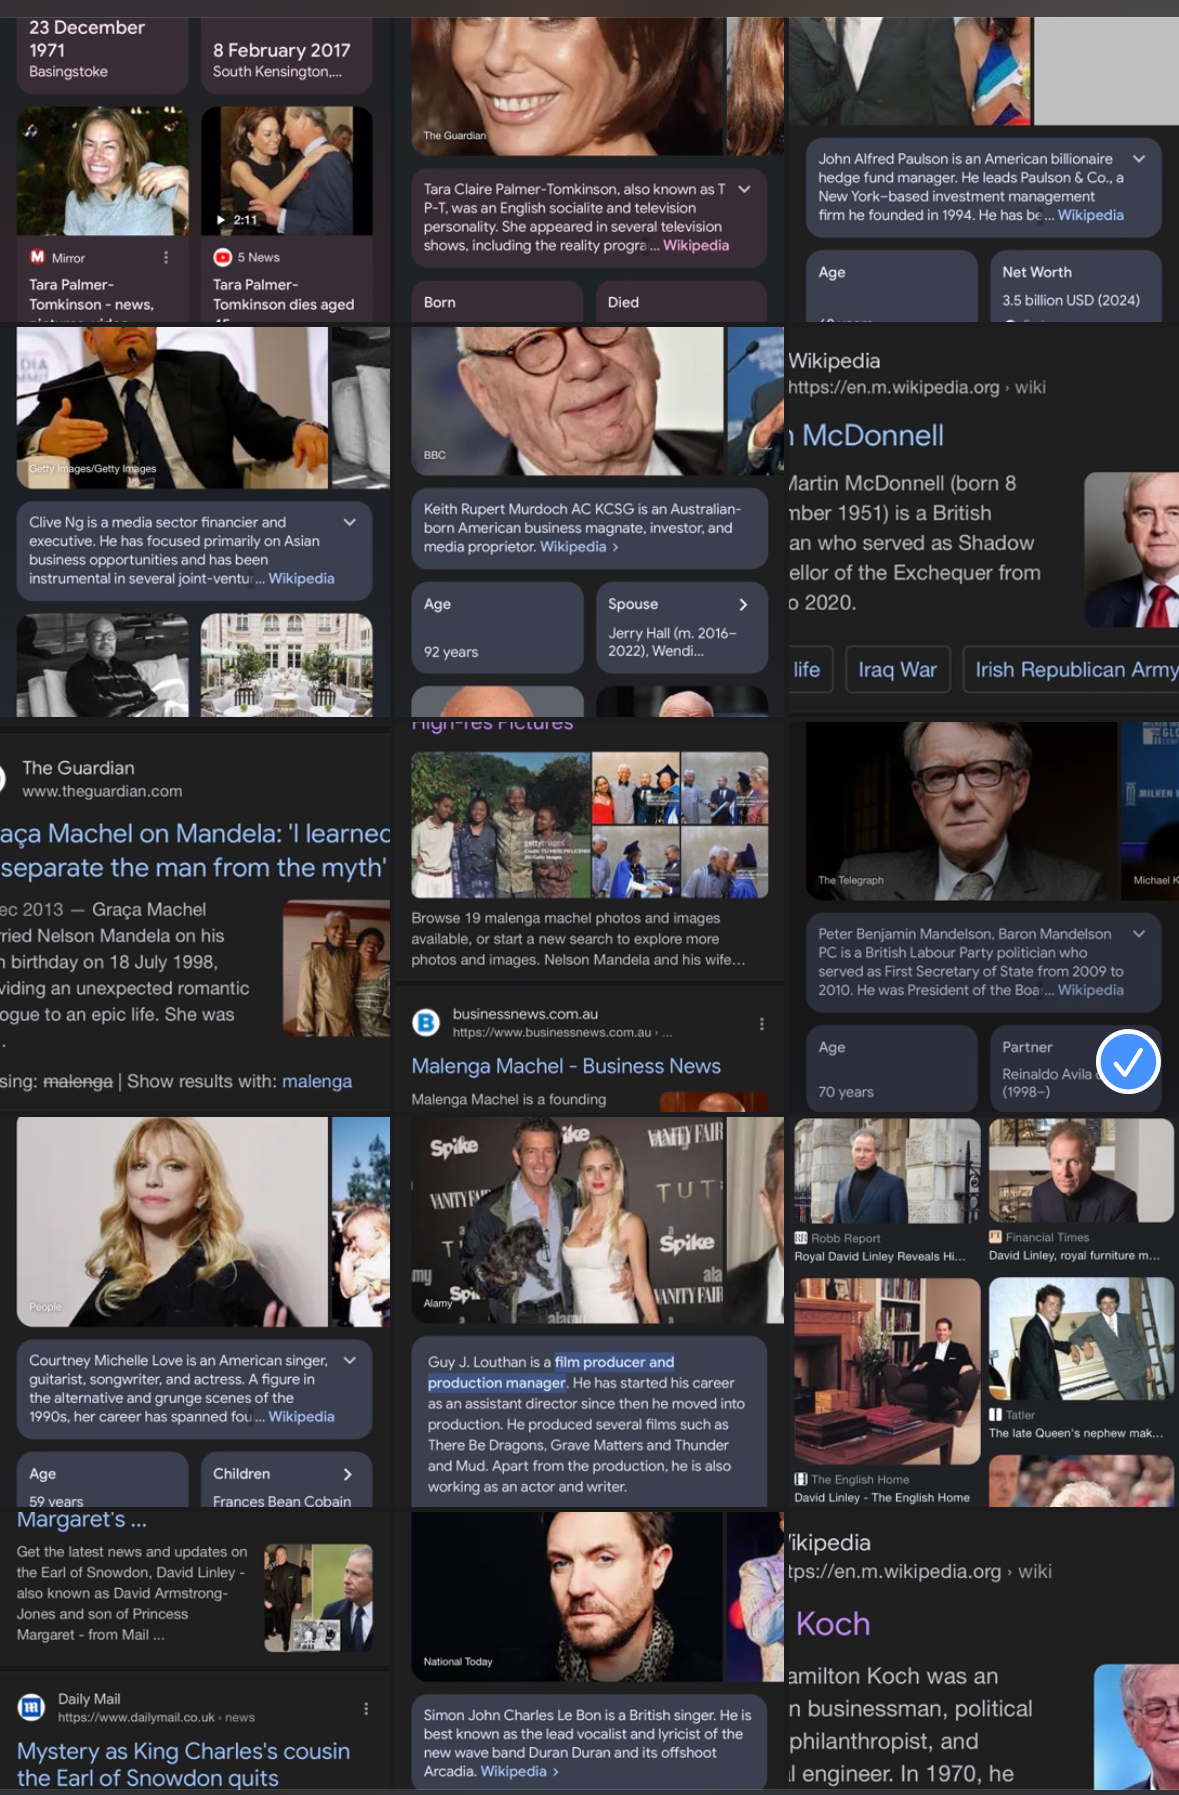The width and height of the screenshot is (1179, 1795).
Task: Open the Guy Louthan Alamy red carpet photo
Action: point(567,1220)
